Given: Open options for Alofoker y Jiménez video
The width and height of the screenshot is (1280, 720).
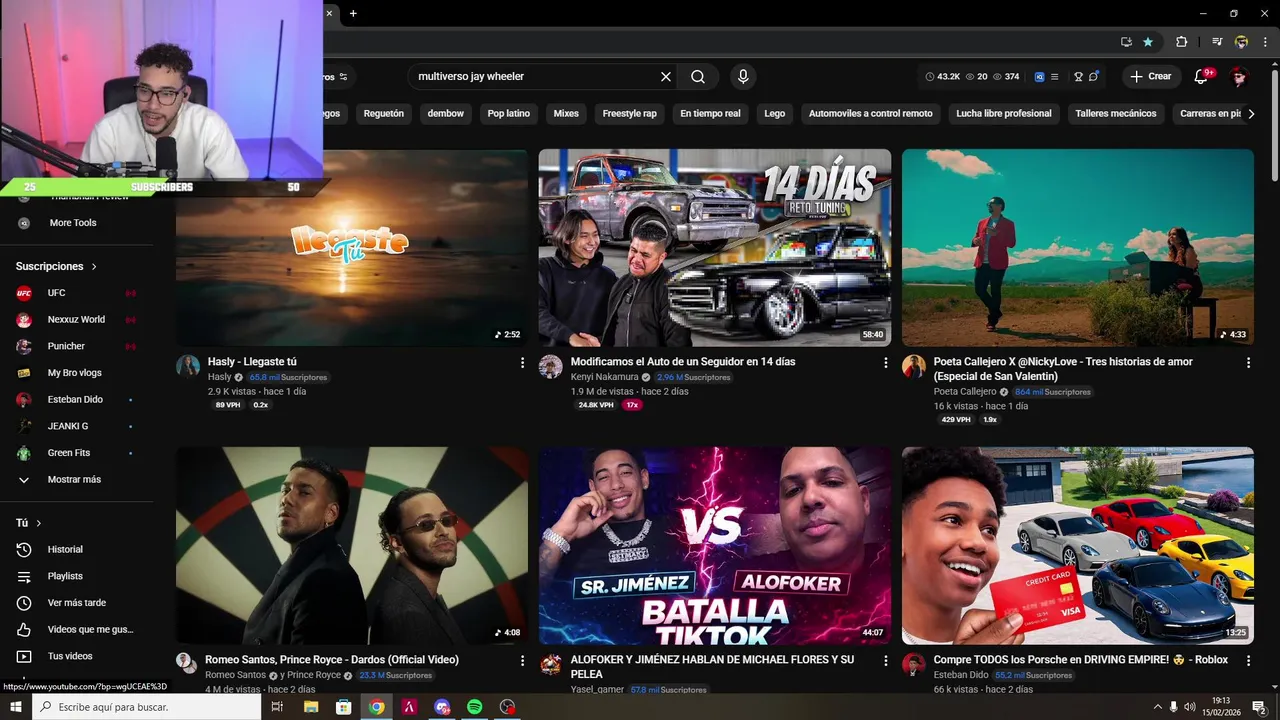Looking at the screenshot, I should click(x=885, y=660).
